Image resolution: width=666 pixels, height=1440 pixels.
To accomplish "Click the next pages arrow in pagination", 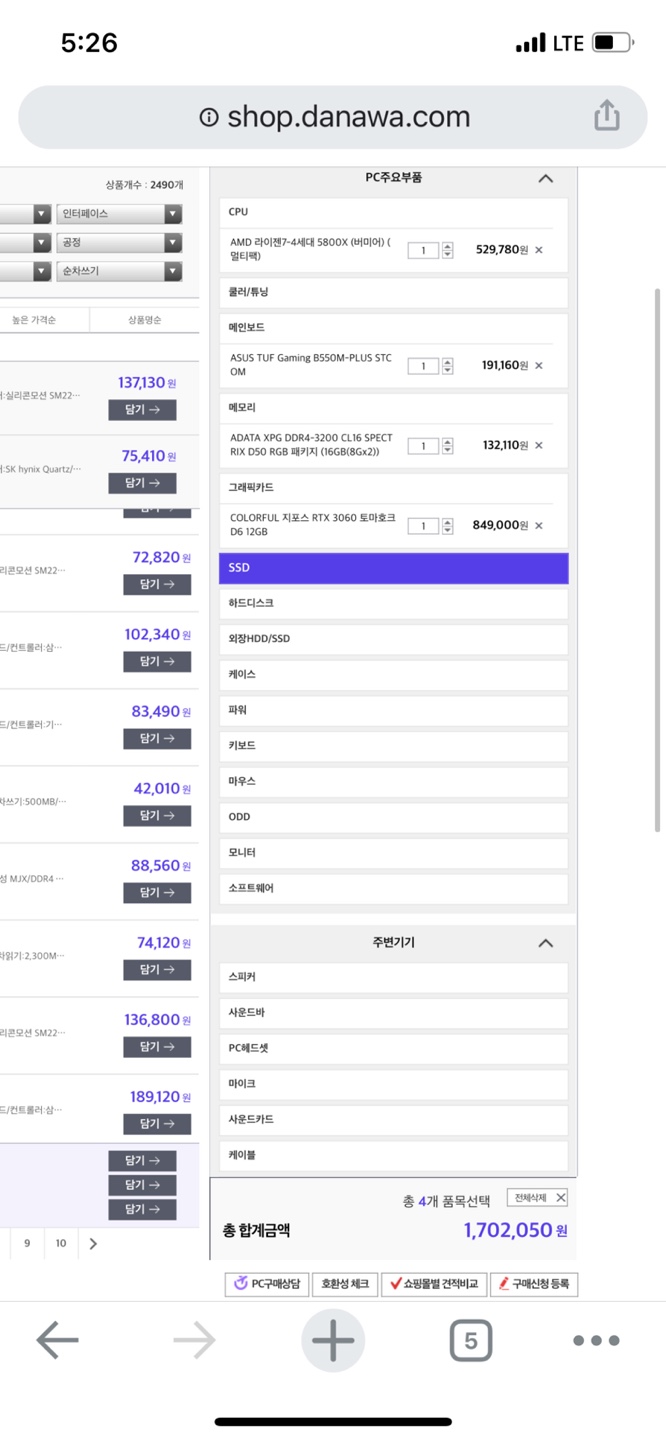I will coord(93,1243).
